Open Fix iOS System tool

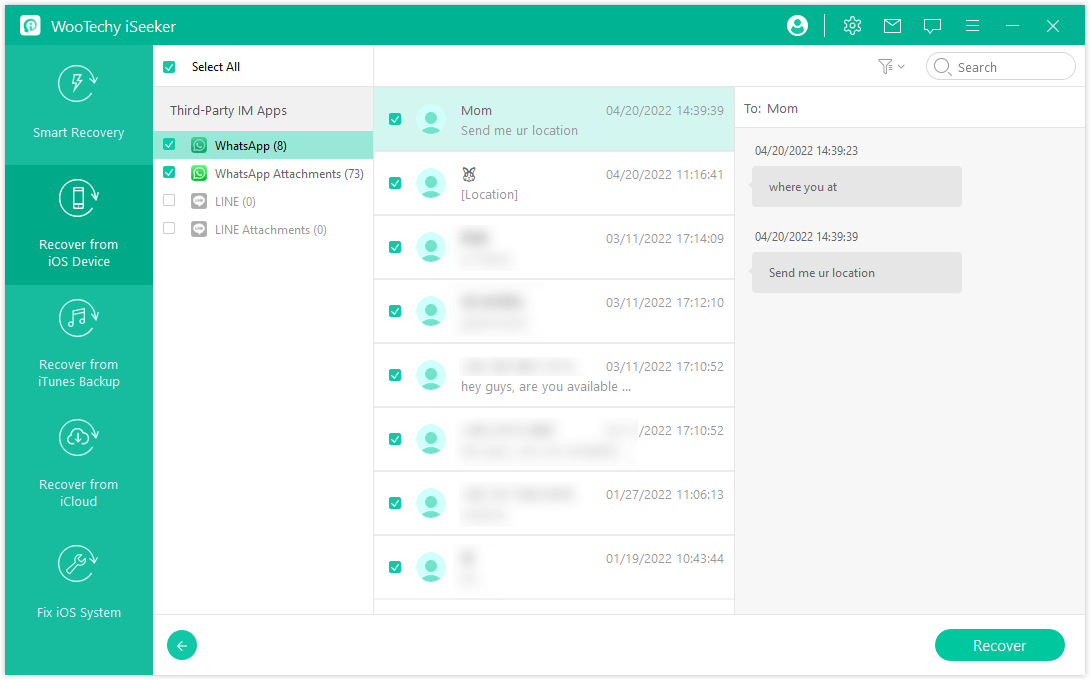(78, 584)
